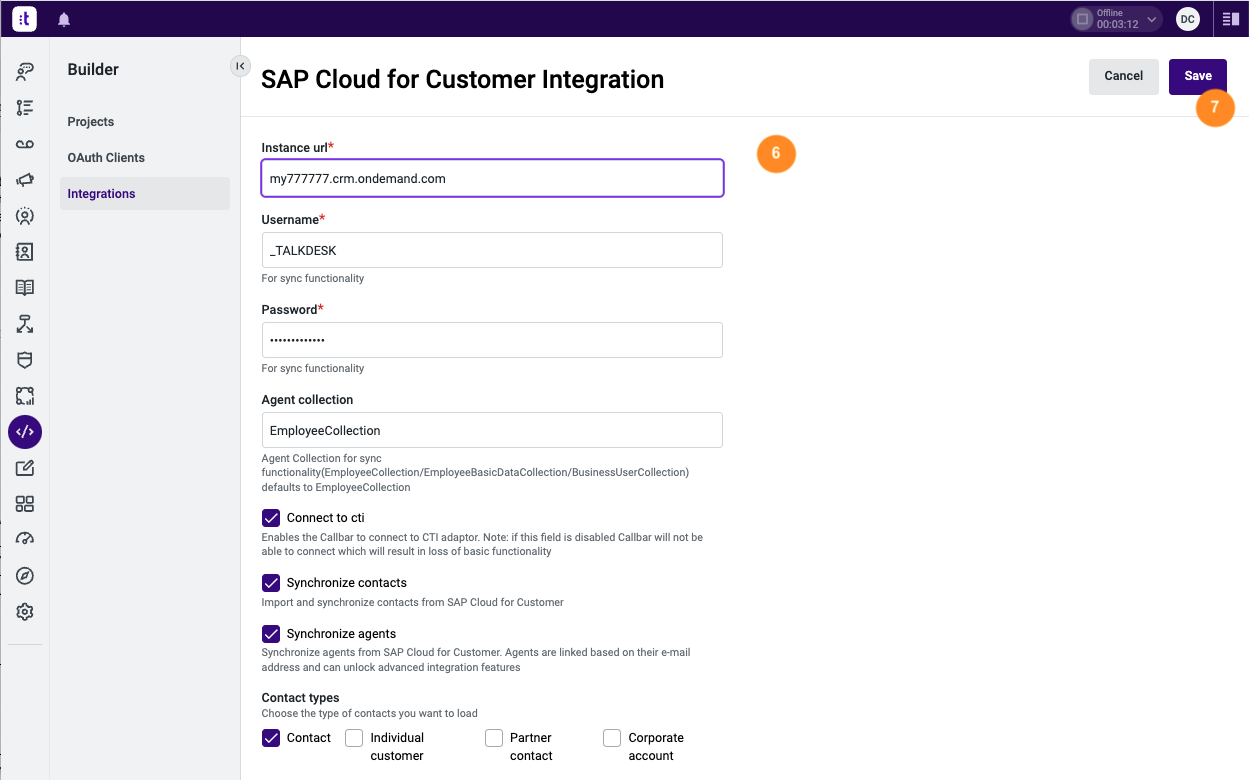Save the SAP integration settings
1249x780 pixels.
click(1198, 77)
